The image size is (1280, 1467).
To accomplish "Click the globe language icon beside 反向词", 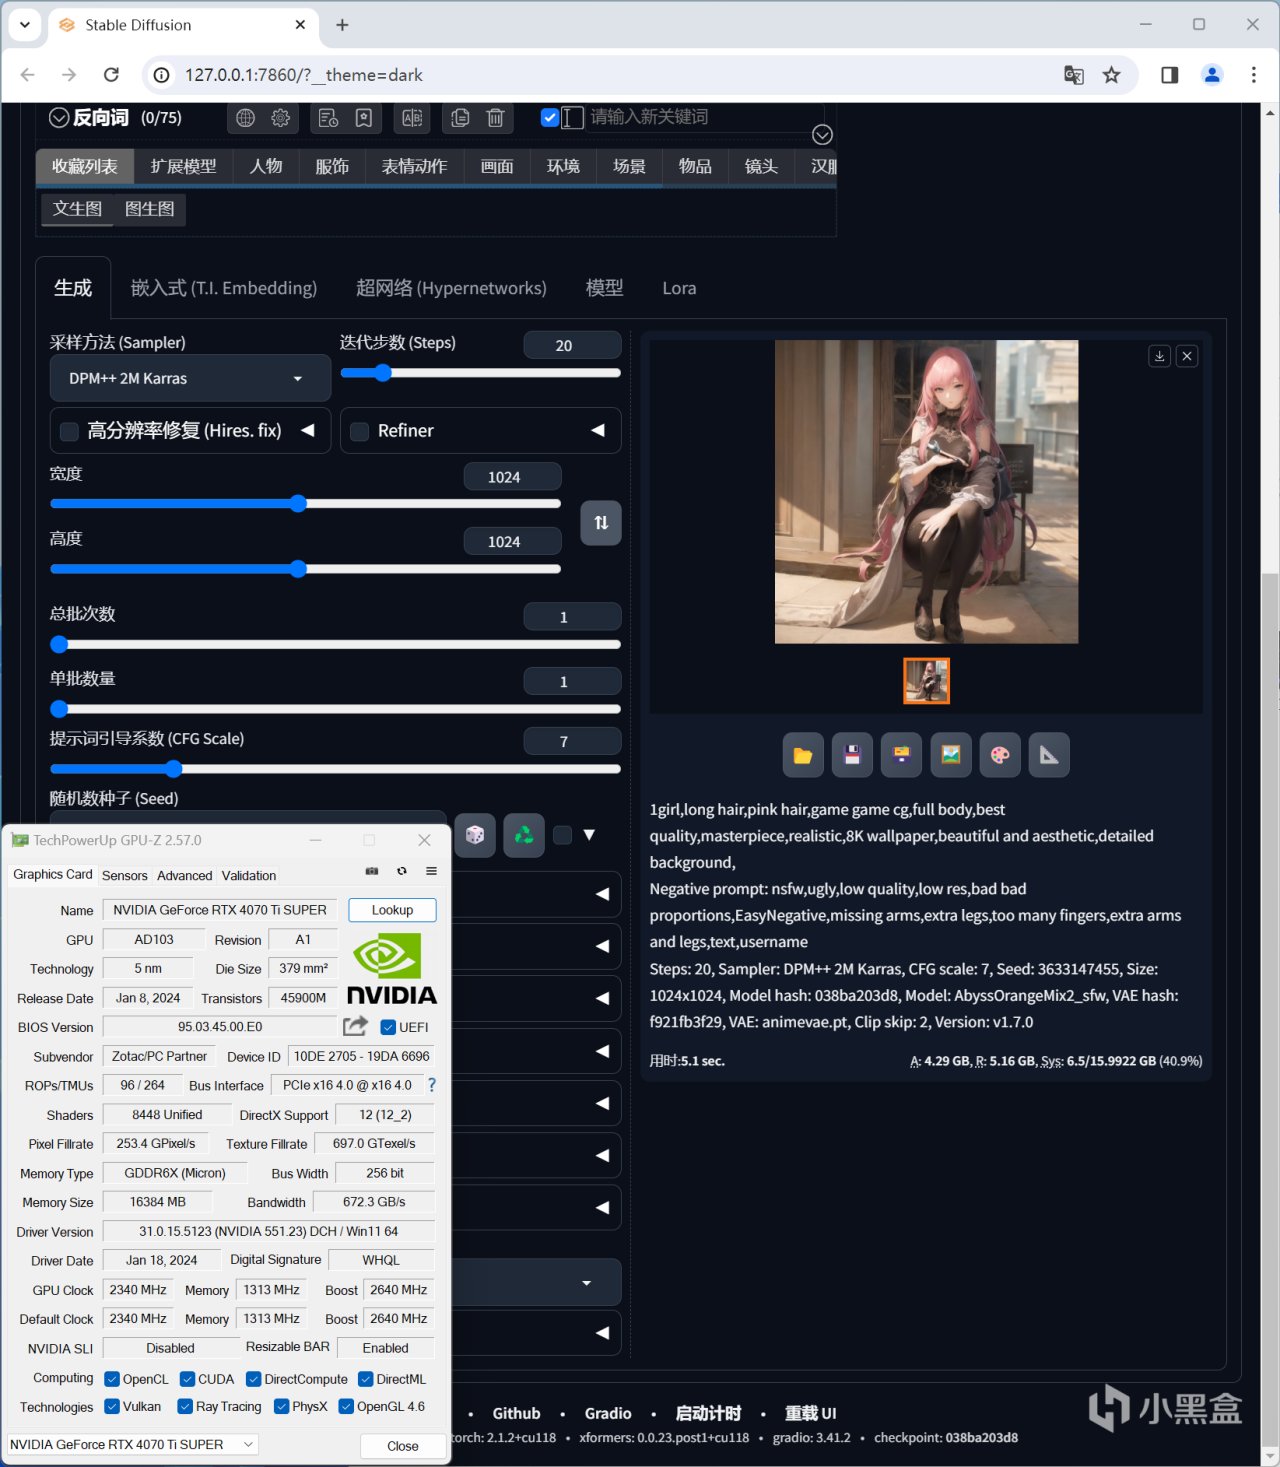I will tap(245, 118).
